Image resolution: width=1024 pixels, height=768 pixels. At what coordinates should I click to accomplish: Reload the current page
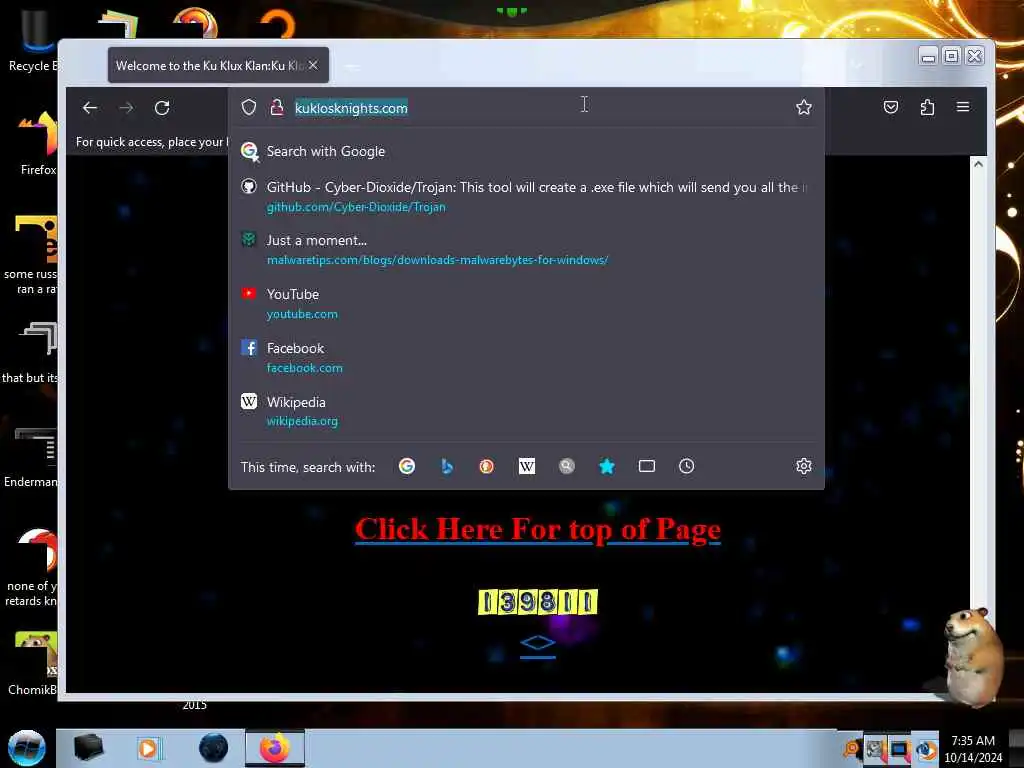(162, 108)
